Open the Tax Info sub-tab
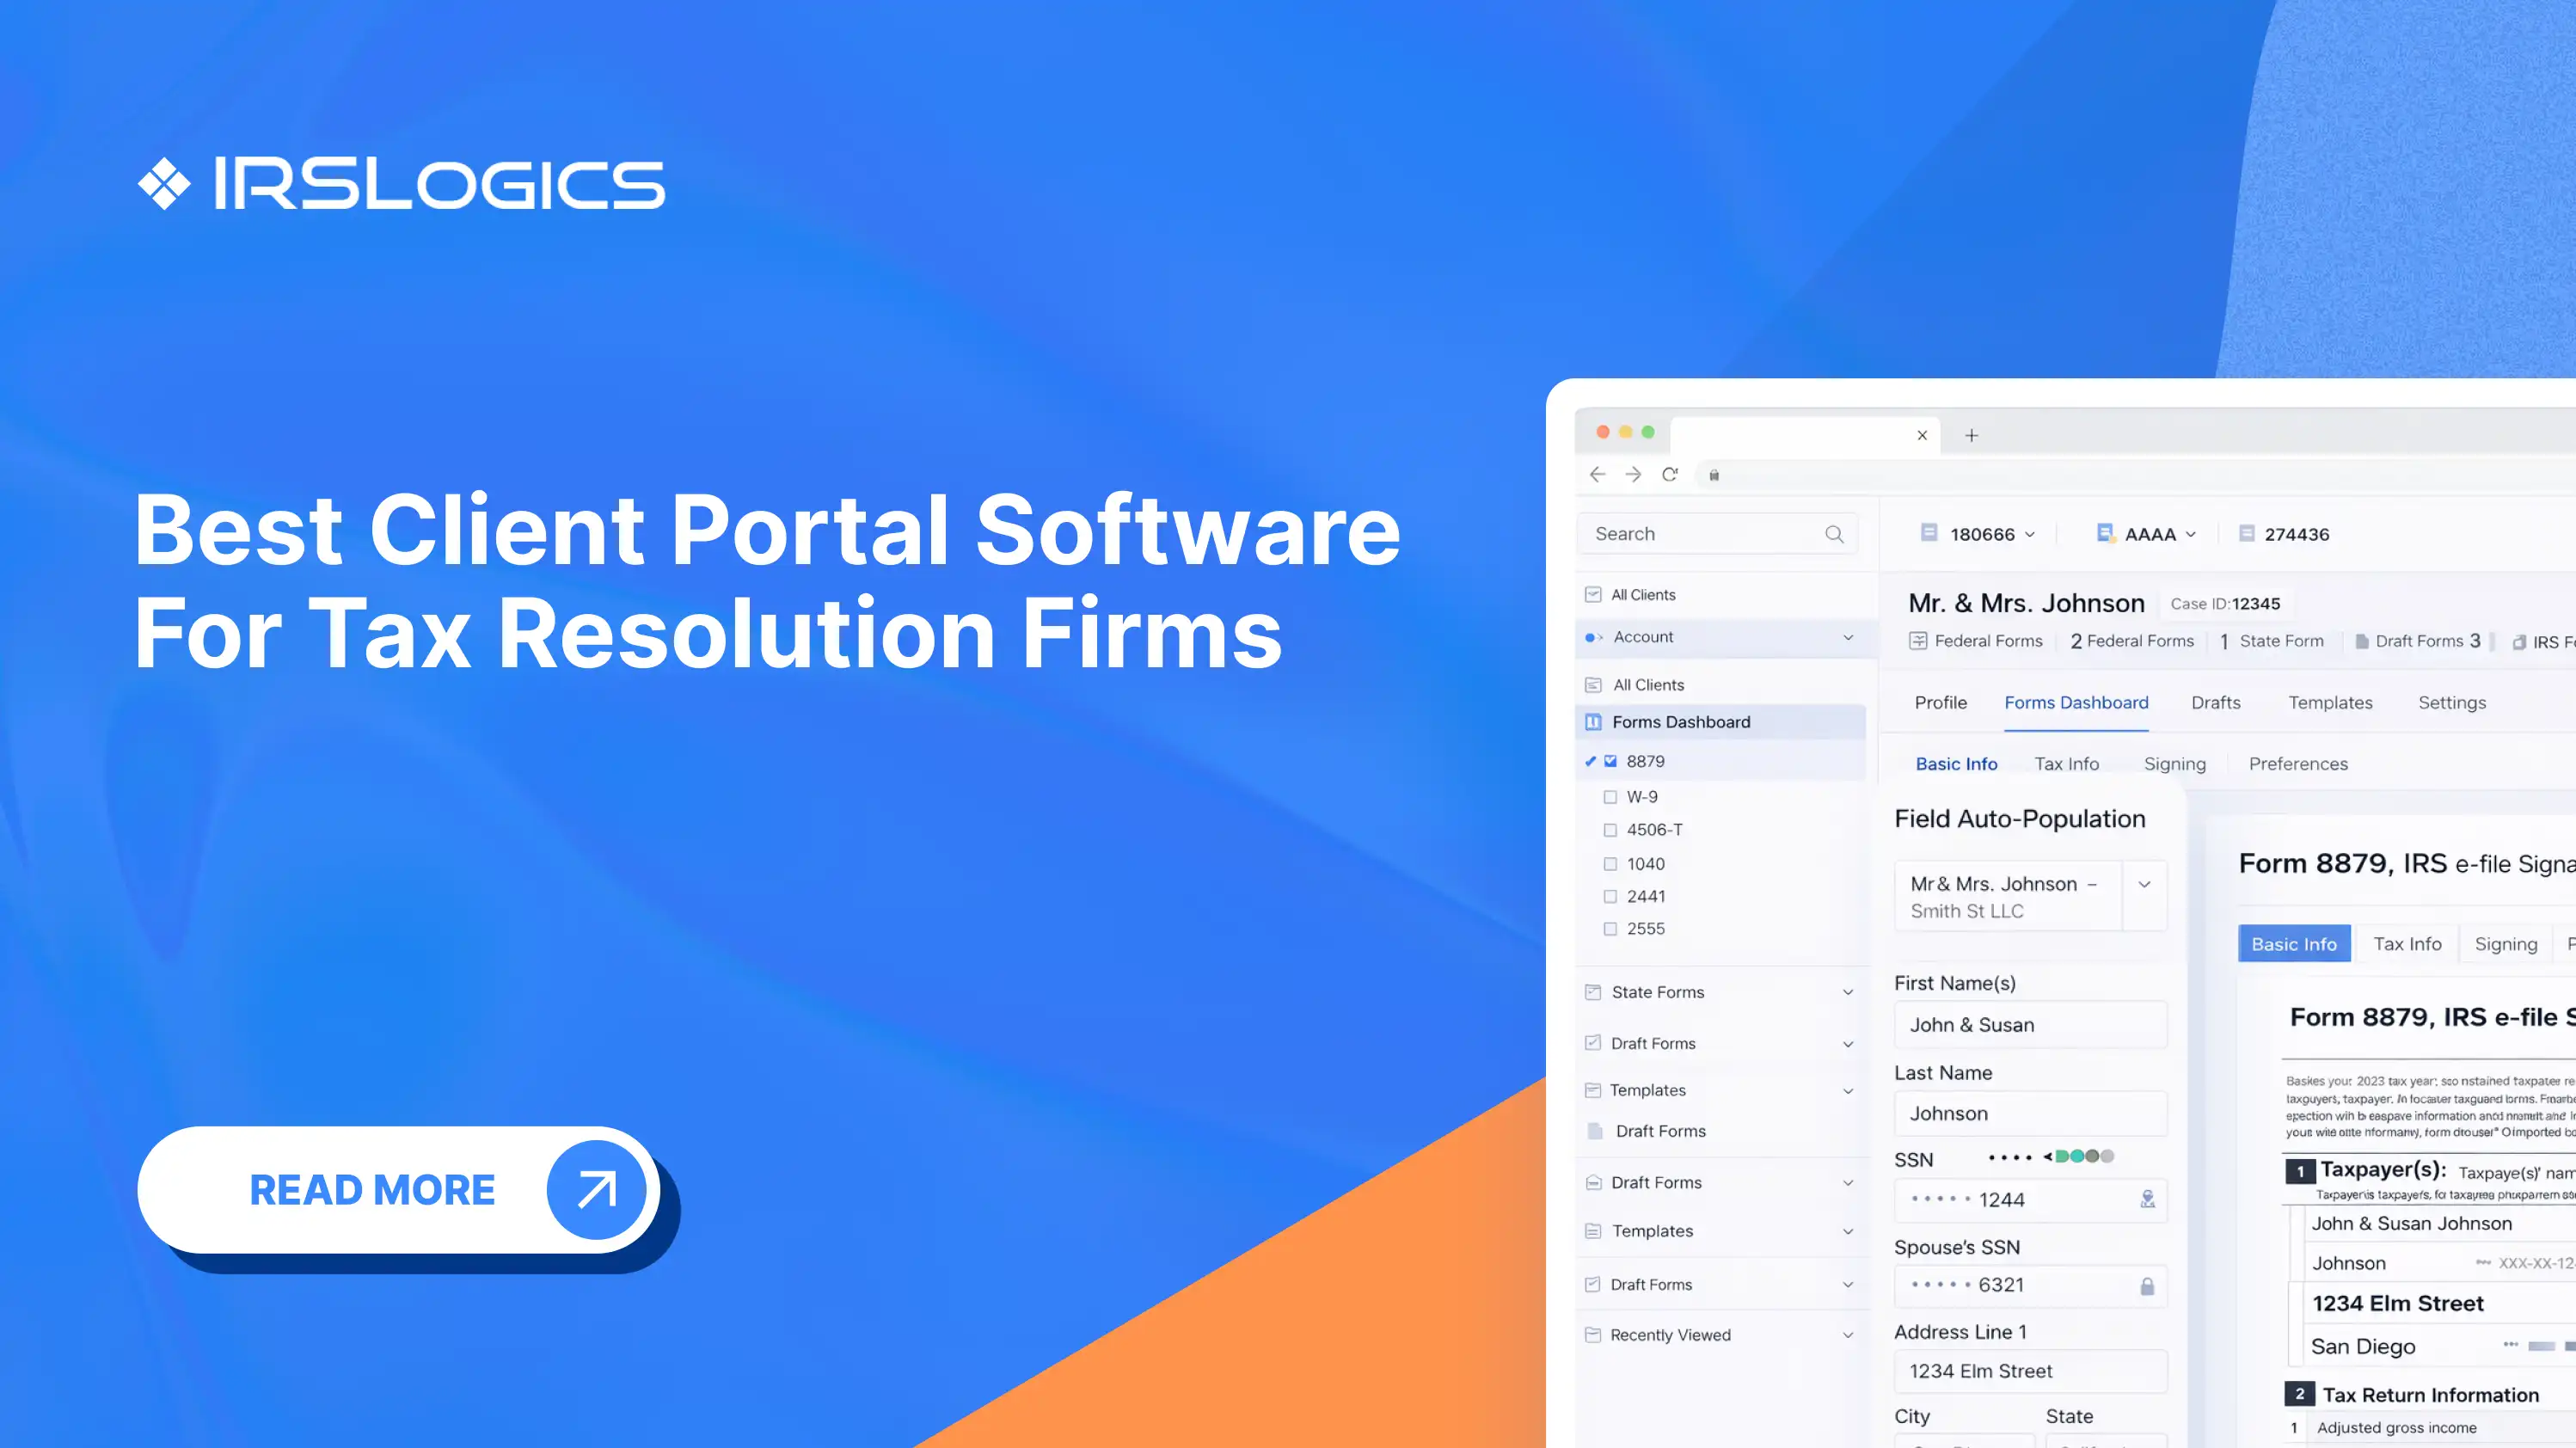The height and width of the screenshot is (1448, 2576). 2066,764
